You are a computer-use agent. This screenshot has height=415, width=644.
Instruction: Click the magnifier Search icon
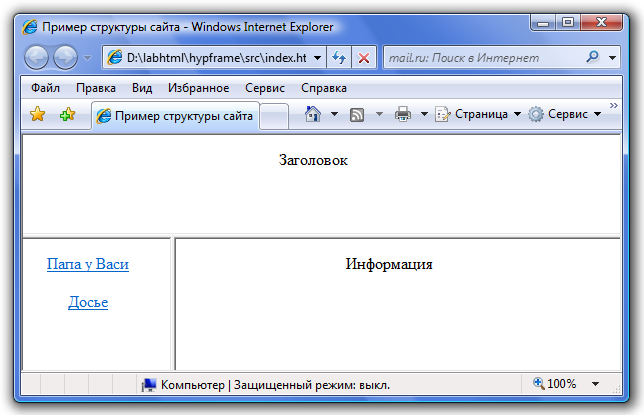pyautogui.click(x=593, y=57)
